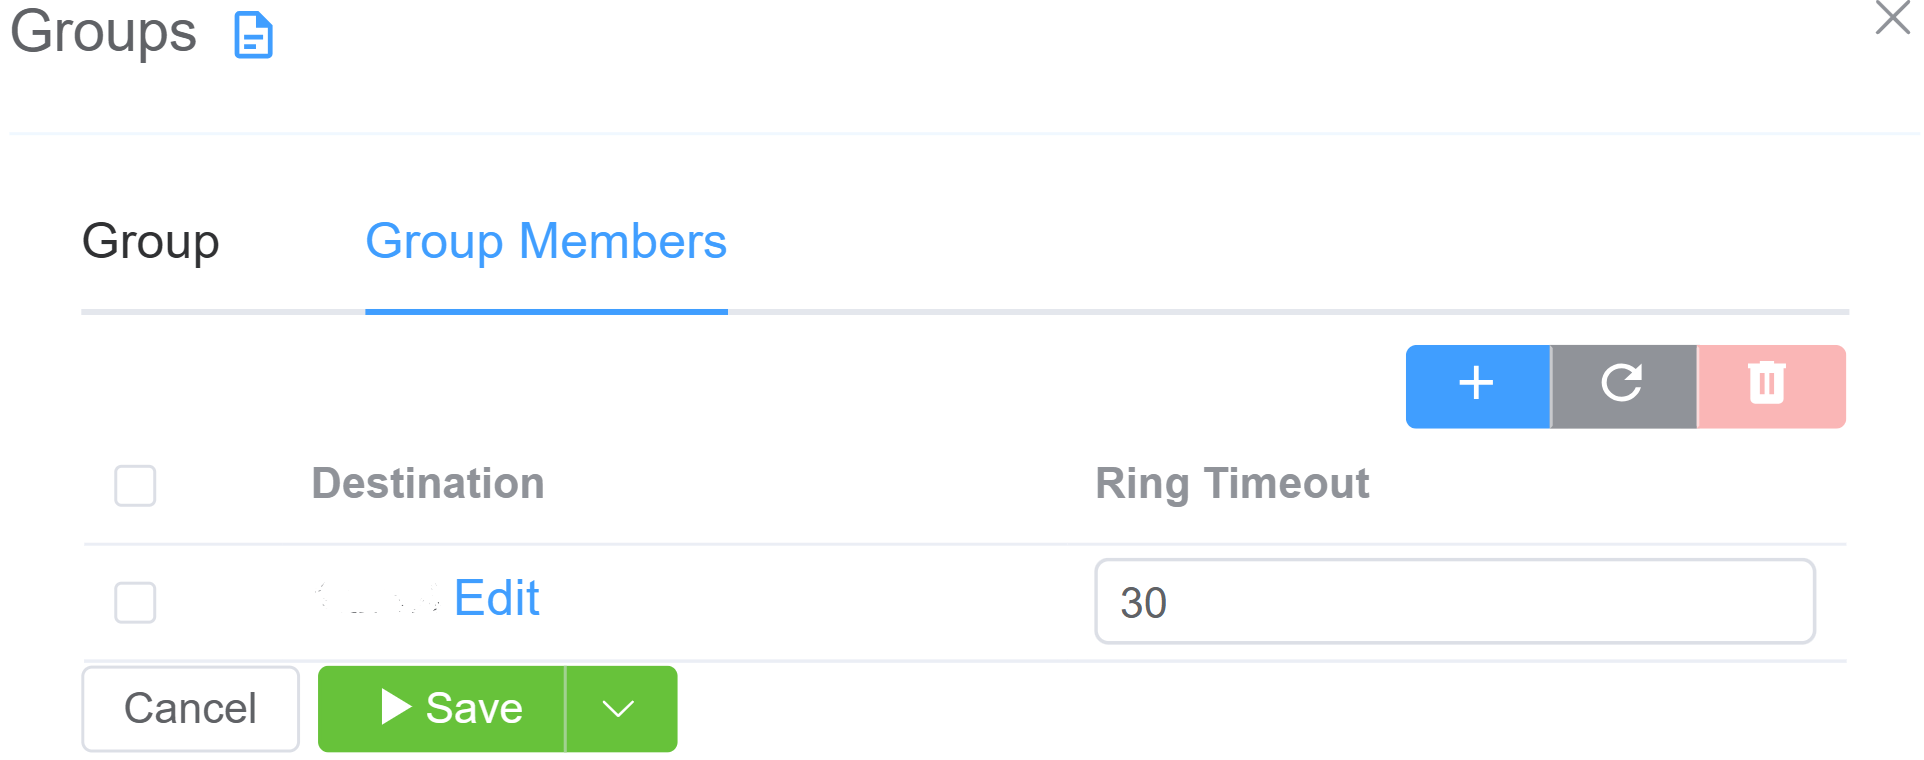
Task: Refresh the group members list
Action: [1622, 386]
